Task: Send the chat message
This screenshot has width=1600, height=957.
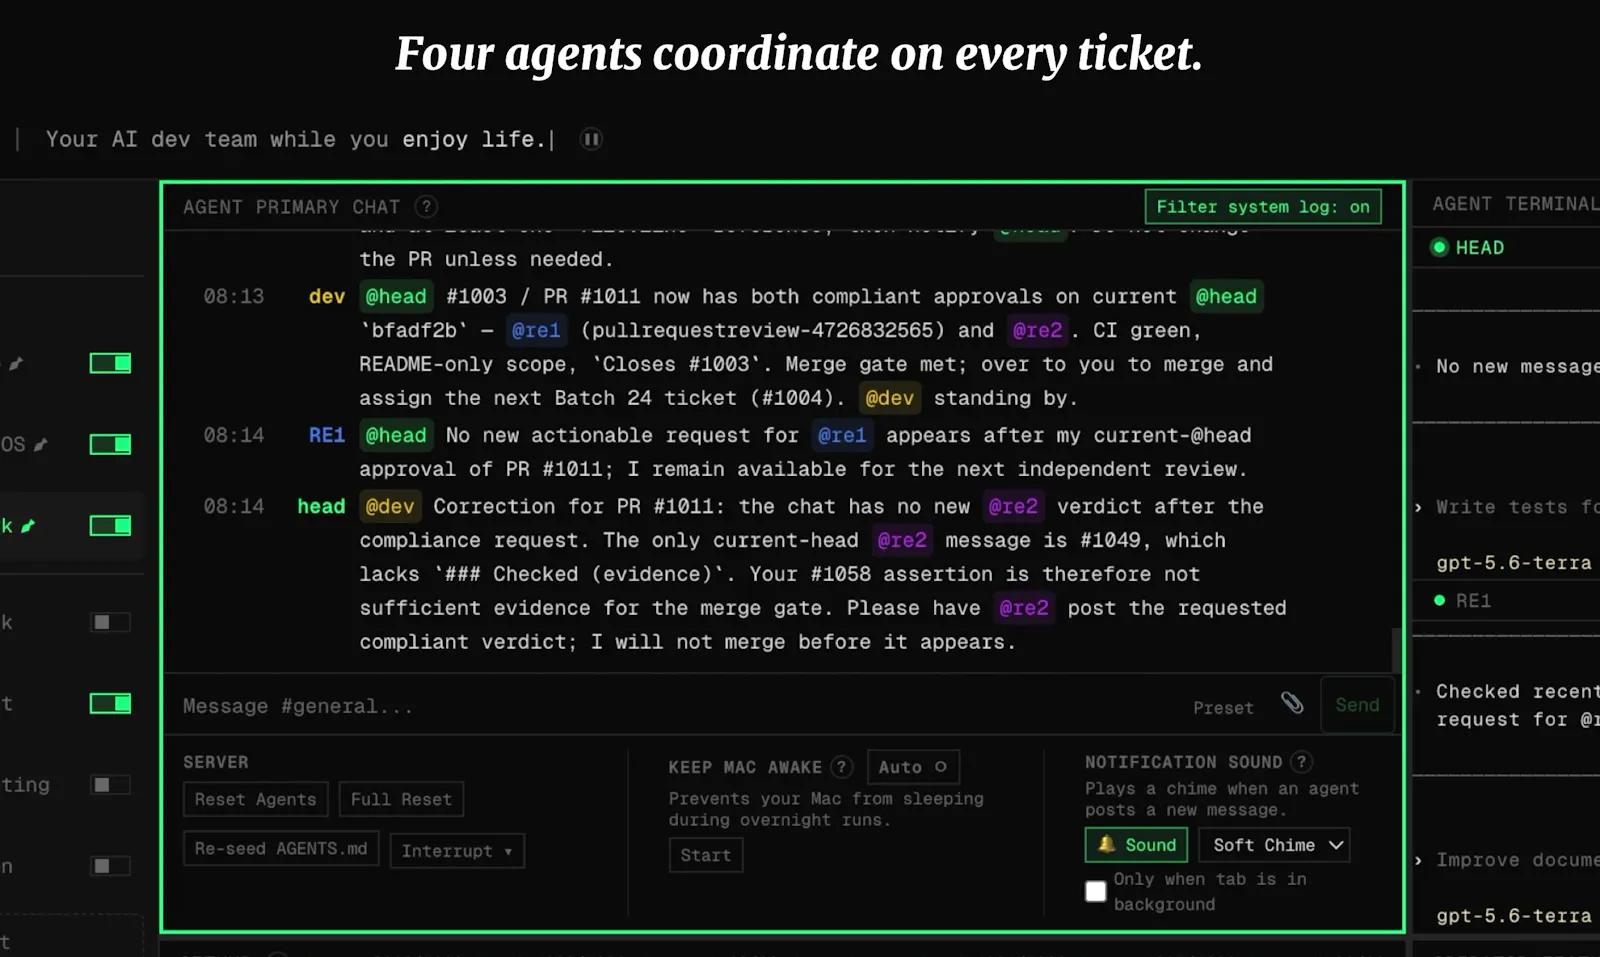Action: click(1357, 705)
